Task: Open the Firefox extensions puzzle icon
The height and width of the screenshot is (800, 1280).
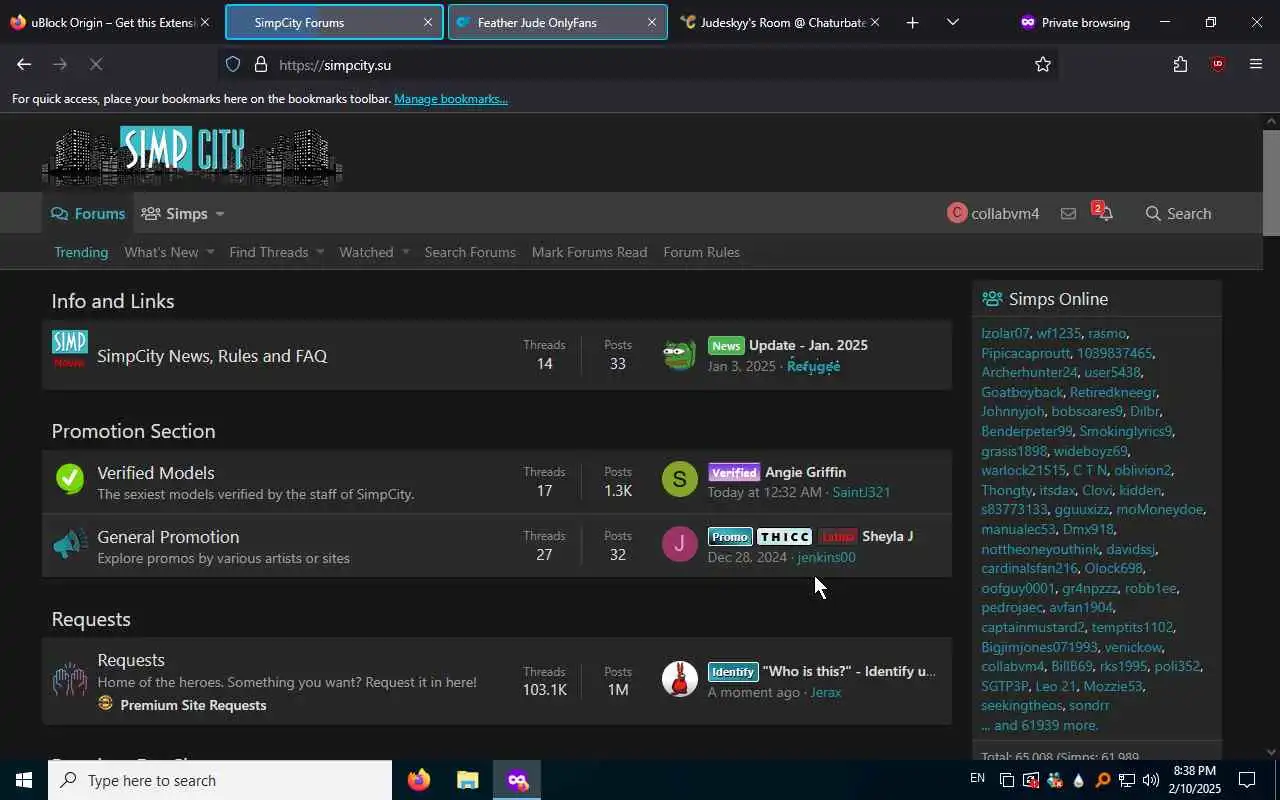Action: click(1180, 64)
